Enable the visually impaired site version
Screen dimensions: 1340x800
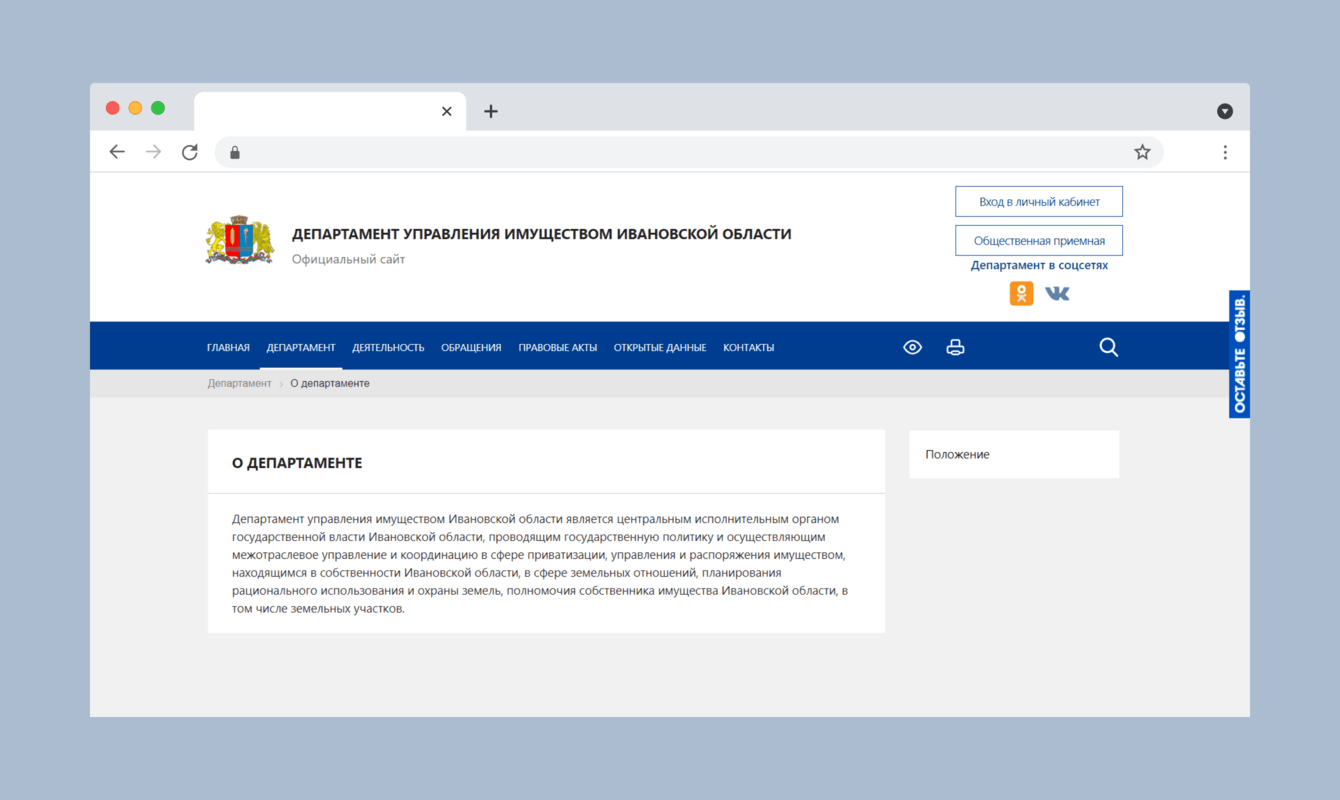pyautogui.click(x=912, y=347)
